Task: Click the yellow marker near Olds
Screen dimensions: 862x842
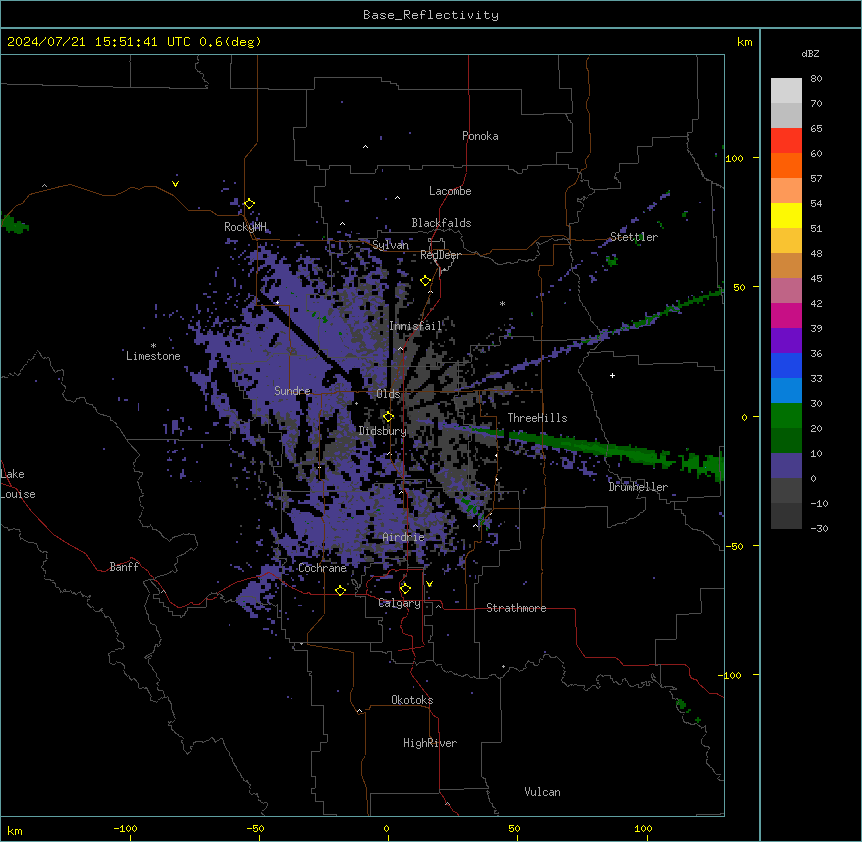Action: [388, 417]
